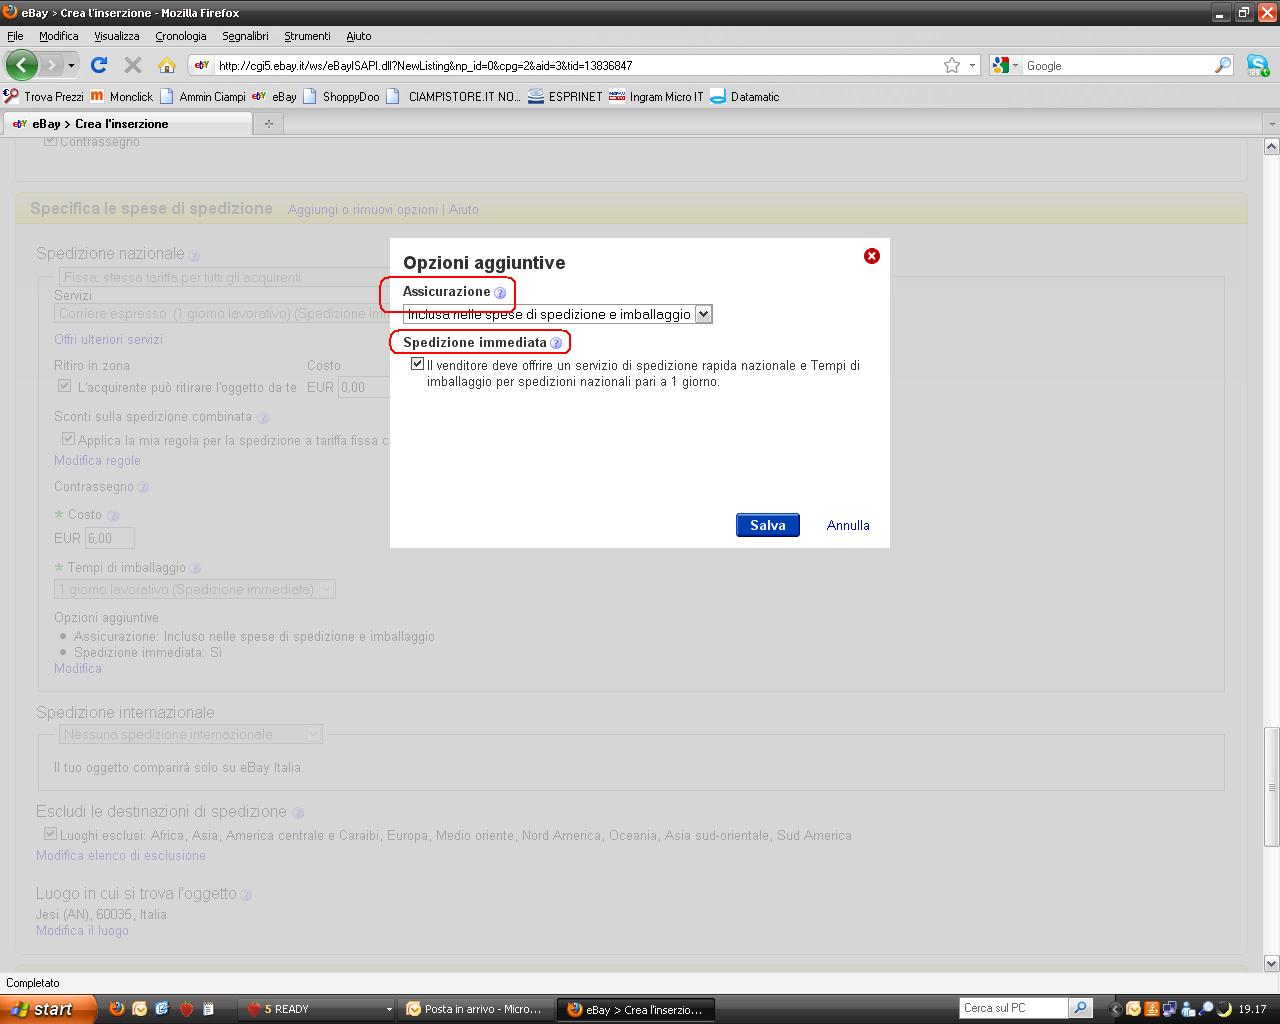Click the Modifica regole link
The width and height of the screenshot is (1280, 1024).
click(97, 461)
